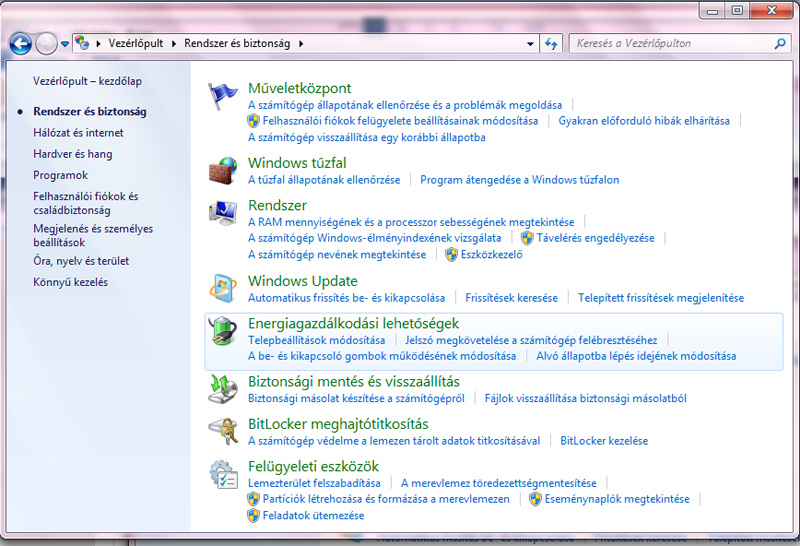Click the search magnifier icon

780,44
